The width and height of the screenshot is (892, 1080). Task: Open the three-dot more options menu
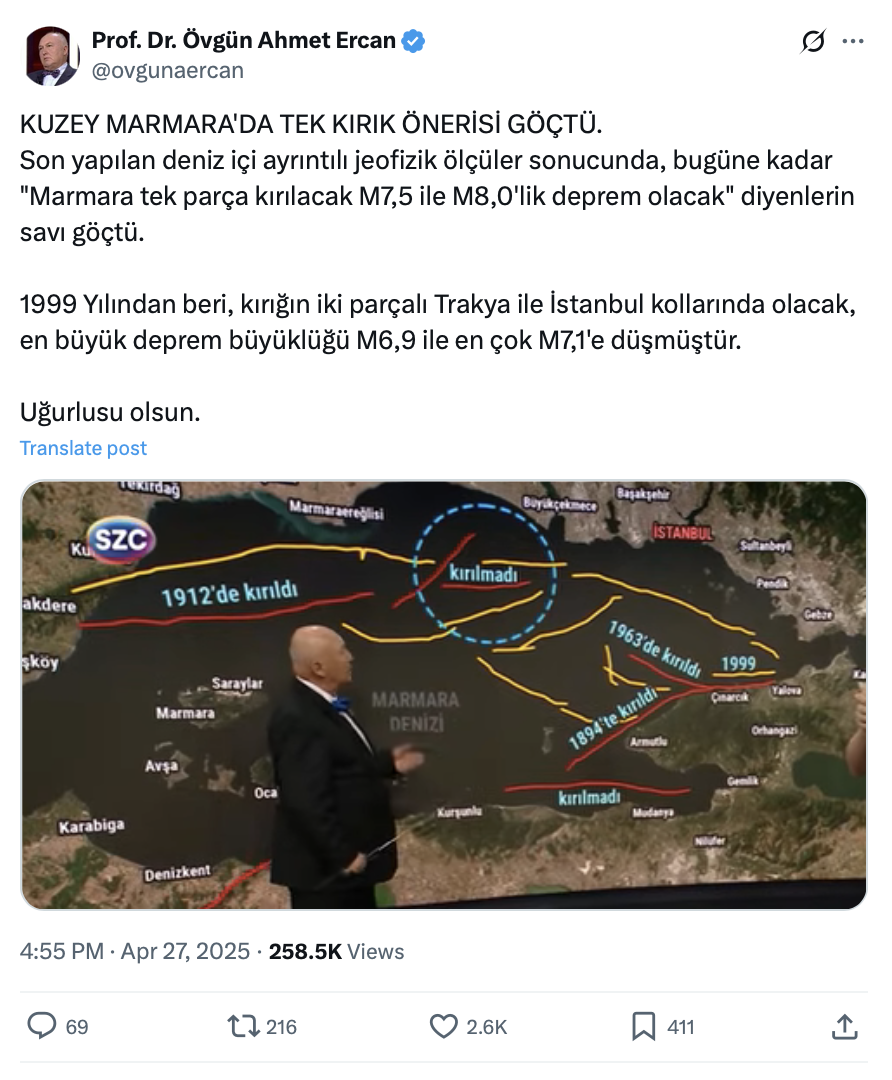[x=853, y=41]
